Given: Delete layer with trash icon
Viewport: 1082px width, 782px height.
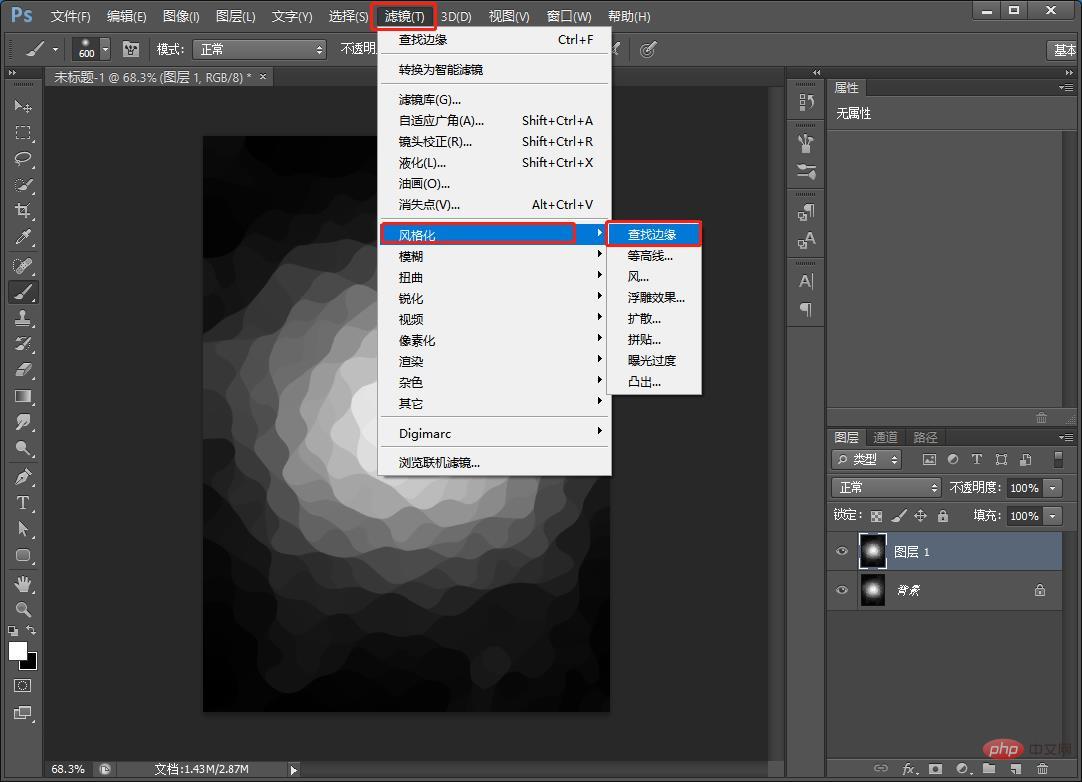Looking at the screenshot, I should pyautogui.click(x=1042, y=768).
